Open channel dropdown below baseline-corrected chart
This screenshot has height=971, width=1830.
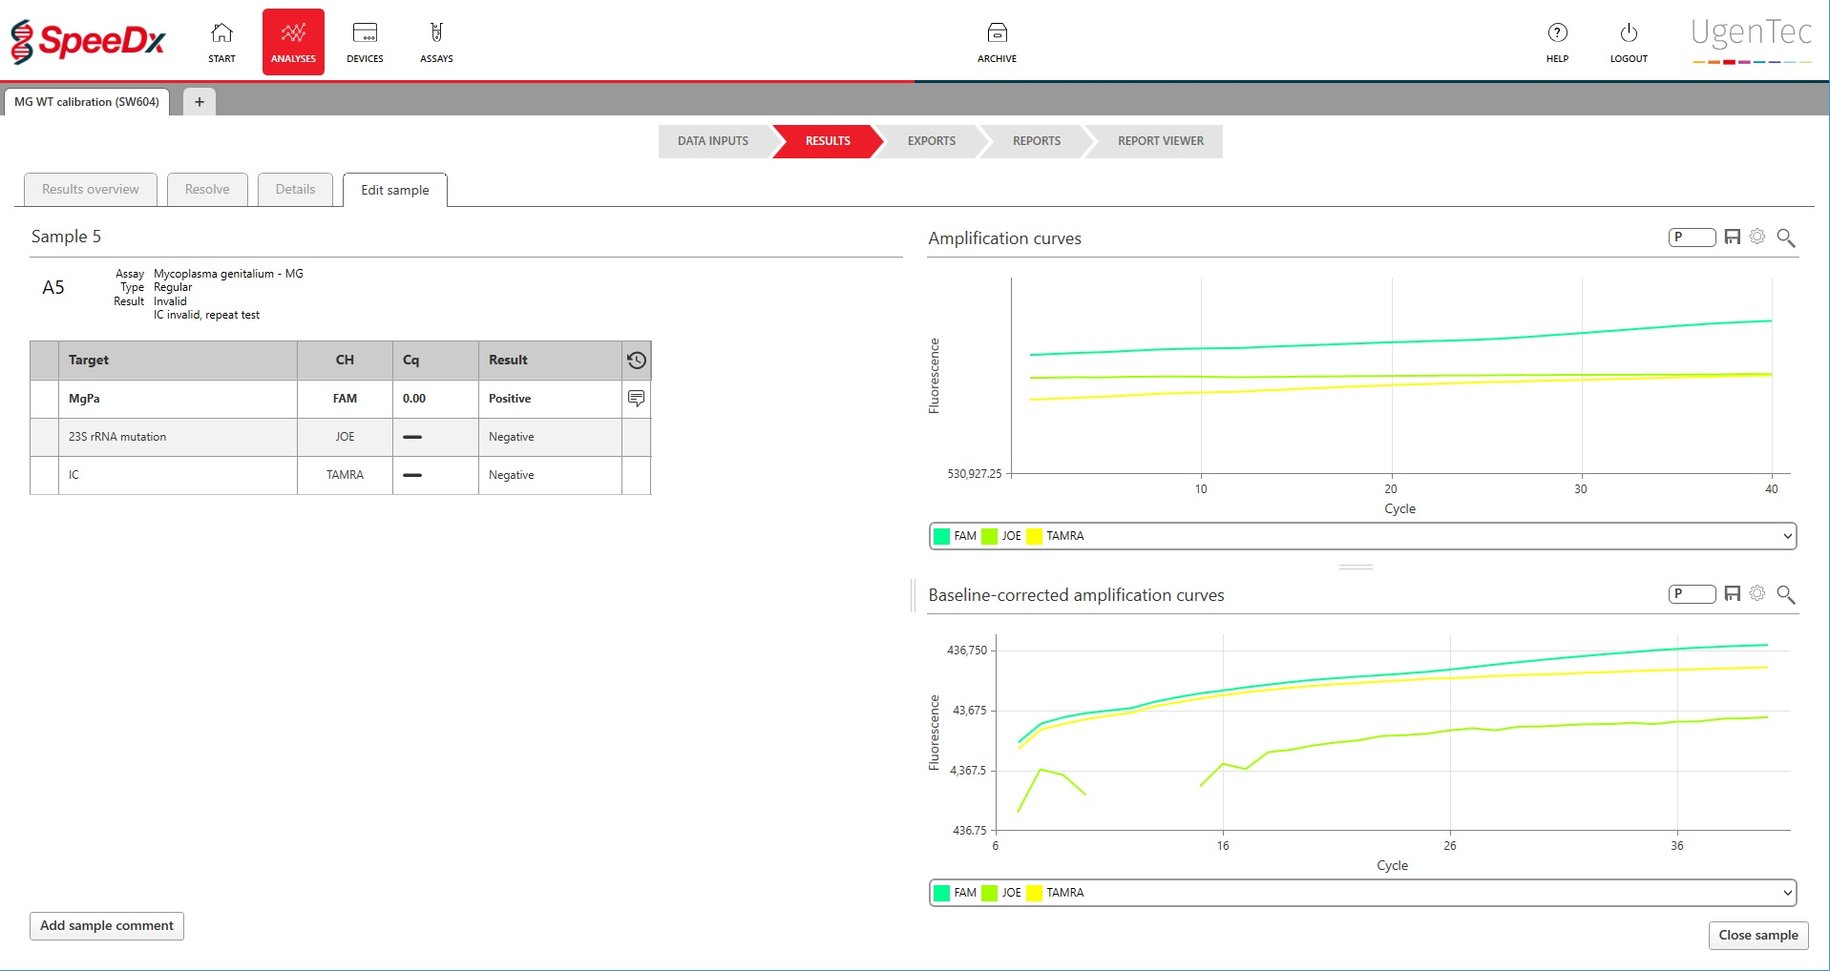pos(1786,892)
